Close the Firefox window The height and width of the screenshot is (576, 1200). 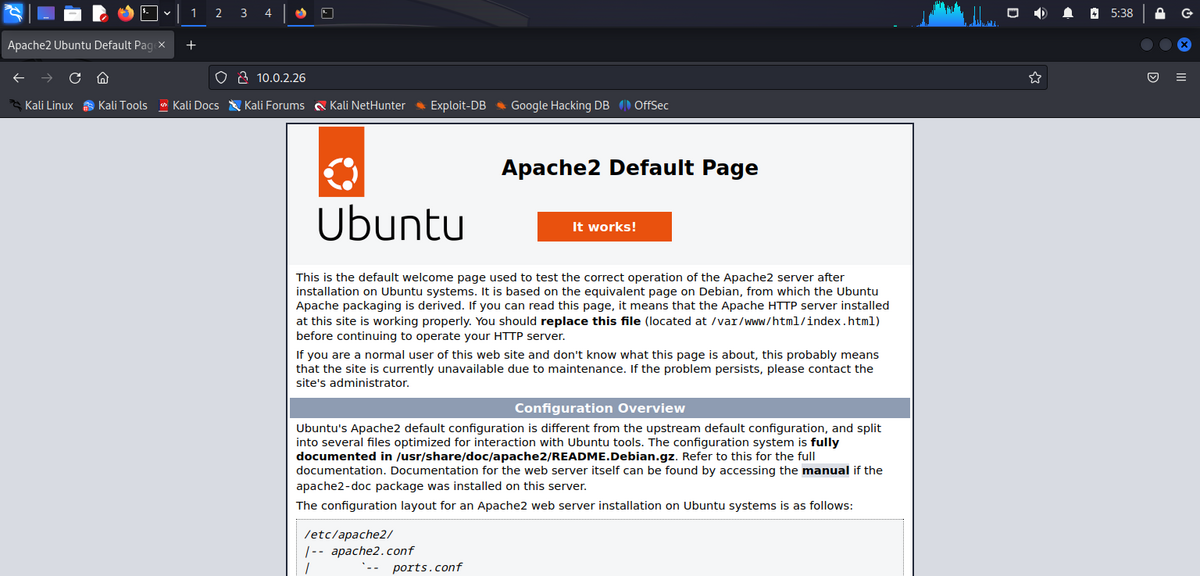tap(1184, 45)
